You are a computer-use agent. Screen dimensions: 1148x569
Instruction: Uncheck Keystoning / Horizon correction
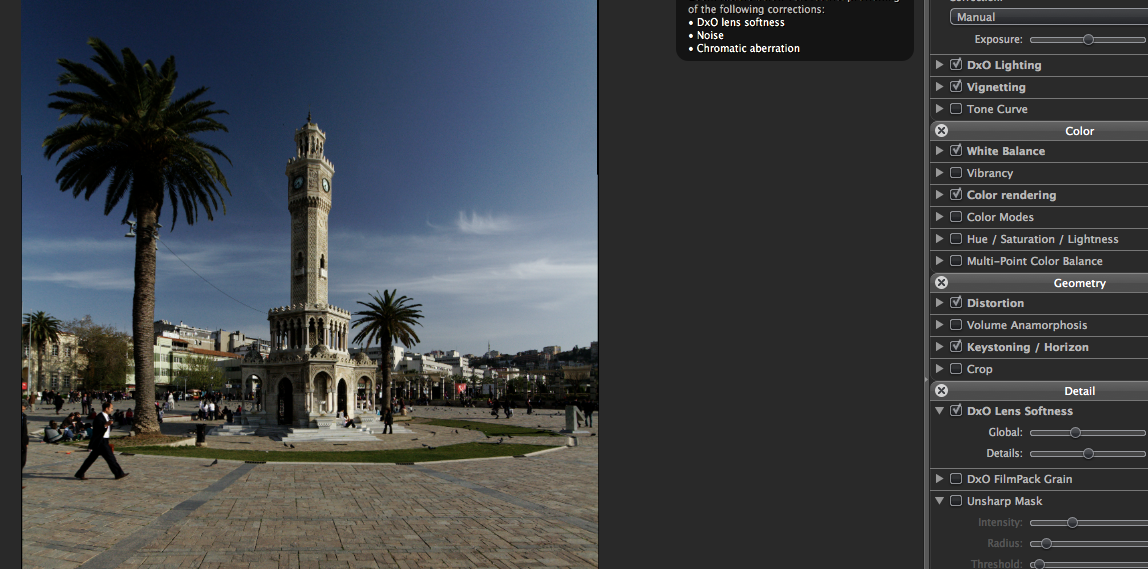(x=956, y=347)
